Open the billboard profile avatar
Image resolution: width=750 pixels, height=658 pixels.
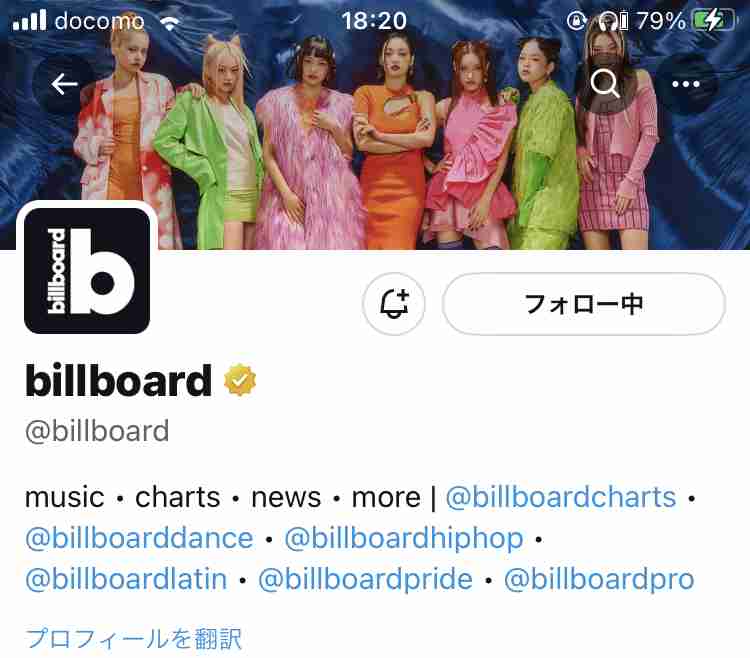tap(87, 271)
